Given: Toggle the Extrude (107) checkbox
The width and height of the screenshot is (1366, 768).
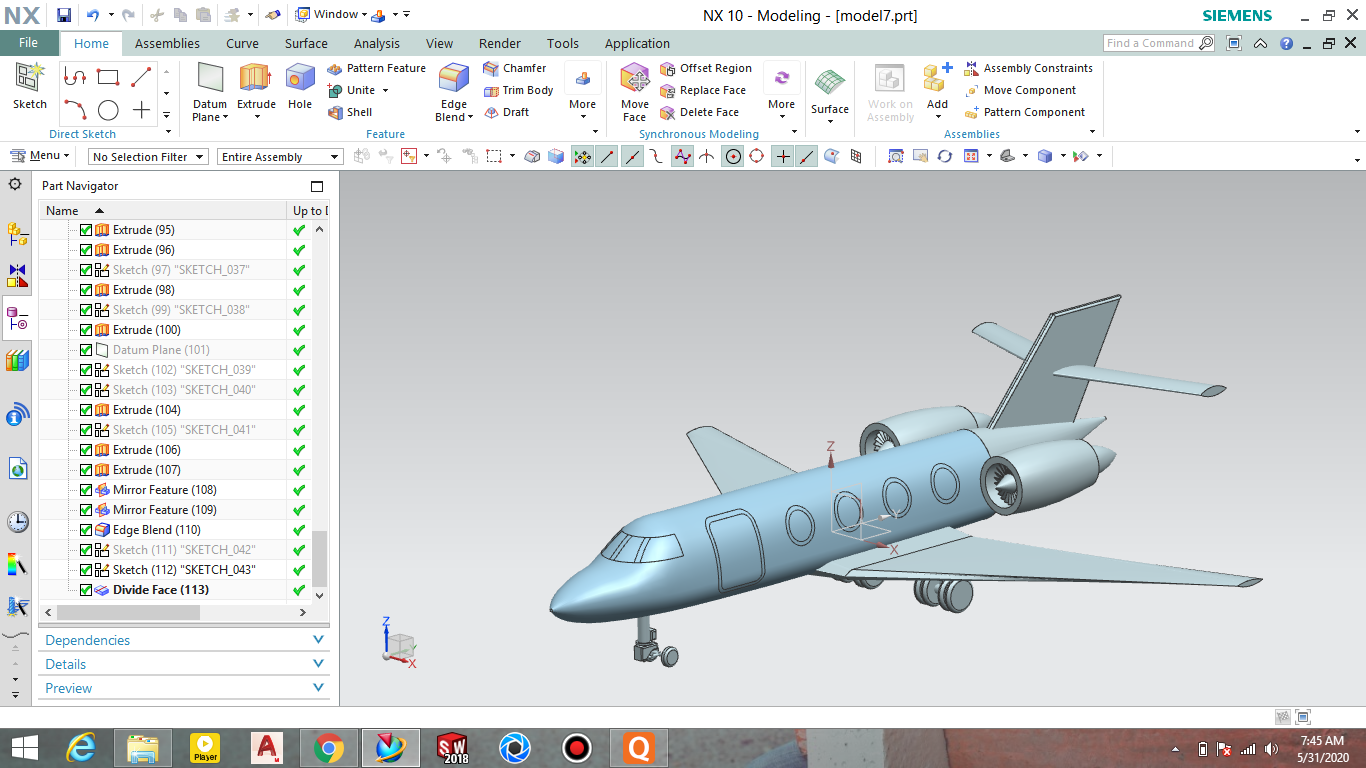Looking at the screenshot, I should [x=86, y=470].
